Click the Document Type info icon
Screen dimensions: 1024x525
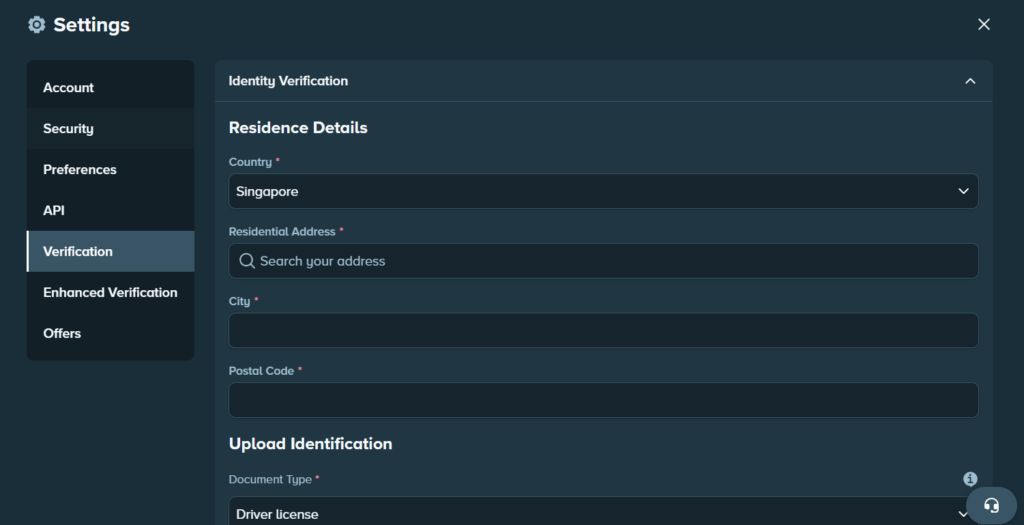coord(970,479)
